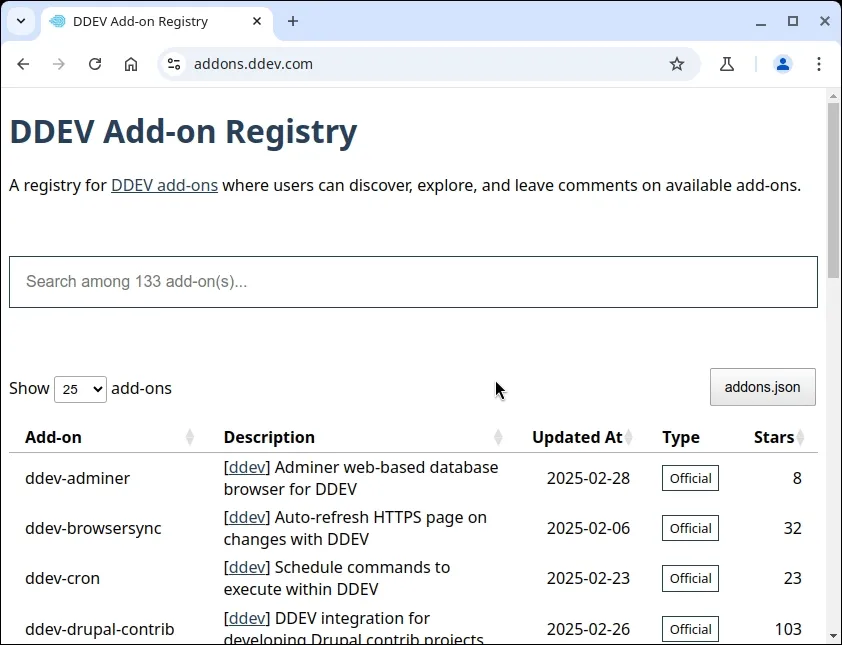The height and width of the screenshot is (645, 842).
Task: Click the DDEV favicon on the tab
Action: [x=57, y=21]
